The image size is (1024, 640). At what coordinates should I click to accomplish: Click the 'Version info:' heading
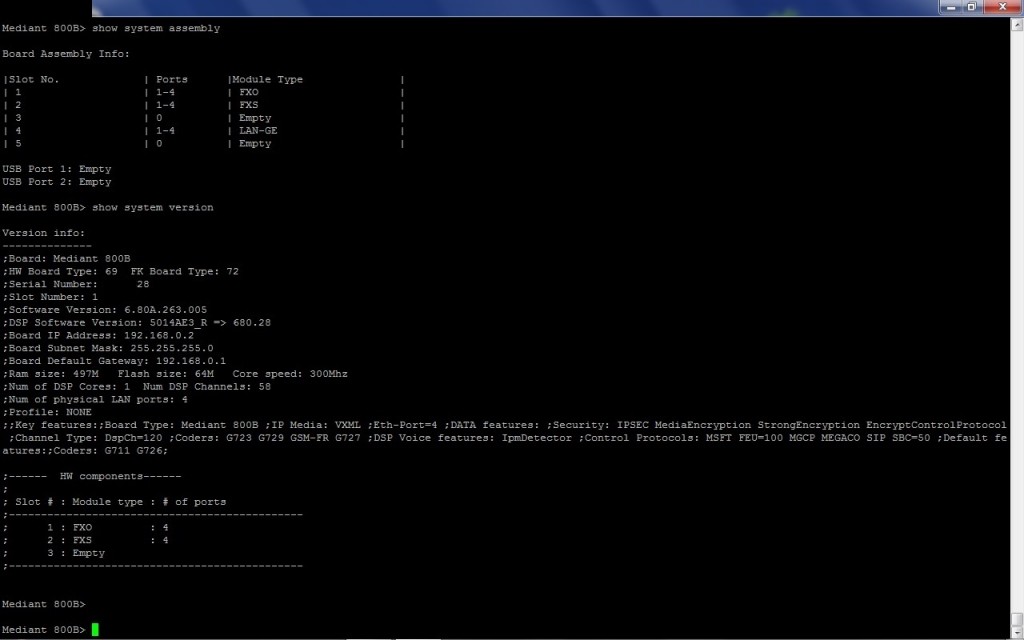[44, 233]
